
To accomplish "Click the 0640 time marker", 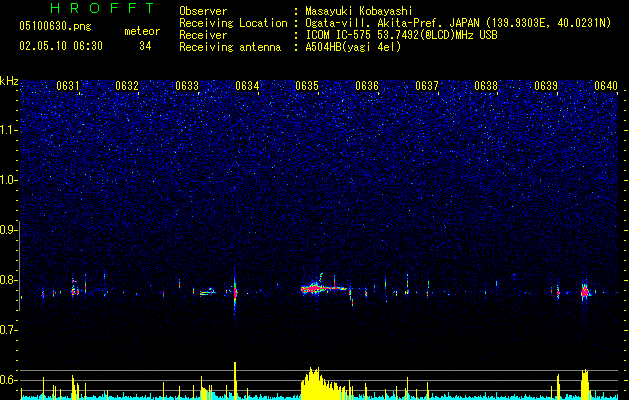I will 606,85.
